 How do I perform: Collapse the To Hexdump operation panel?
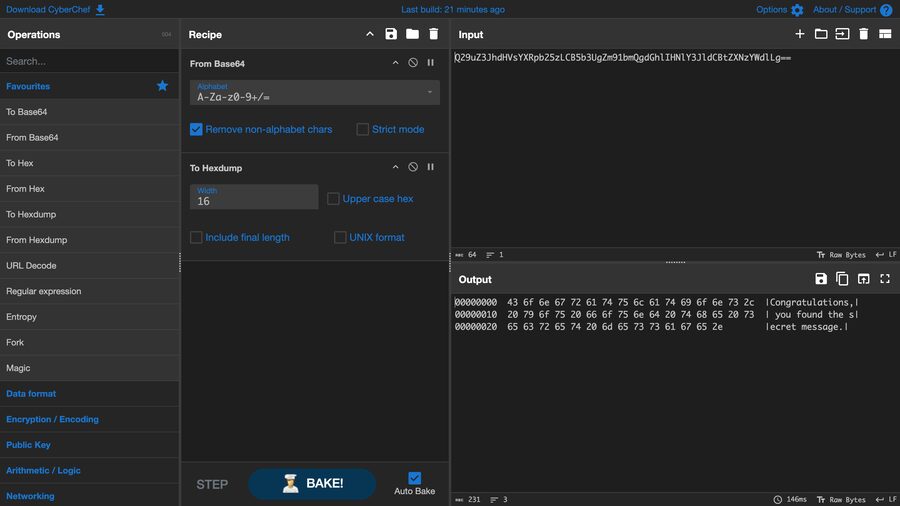tap(395, 168)
